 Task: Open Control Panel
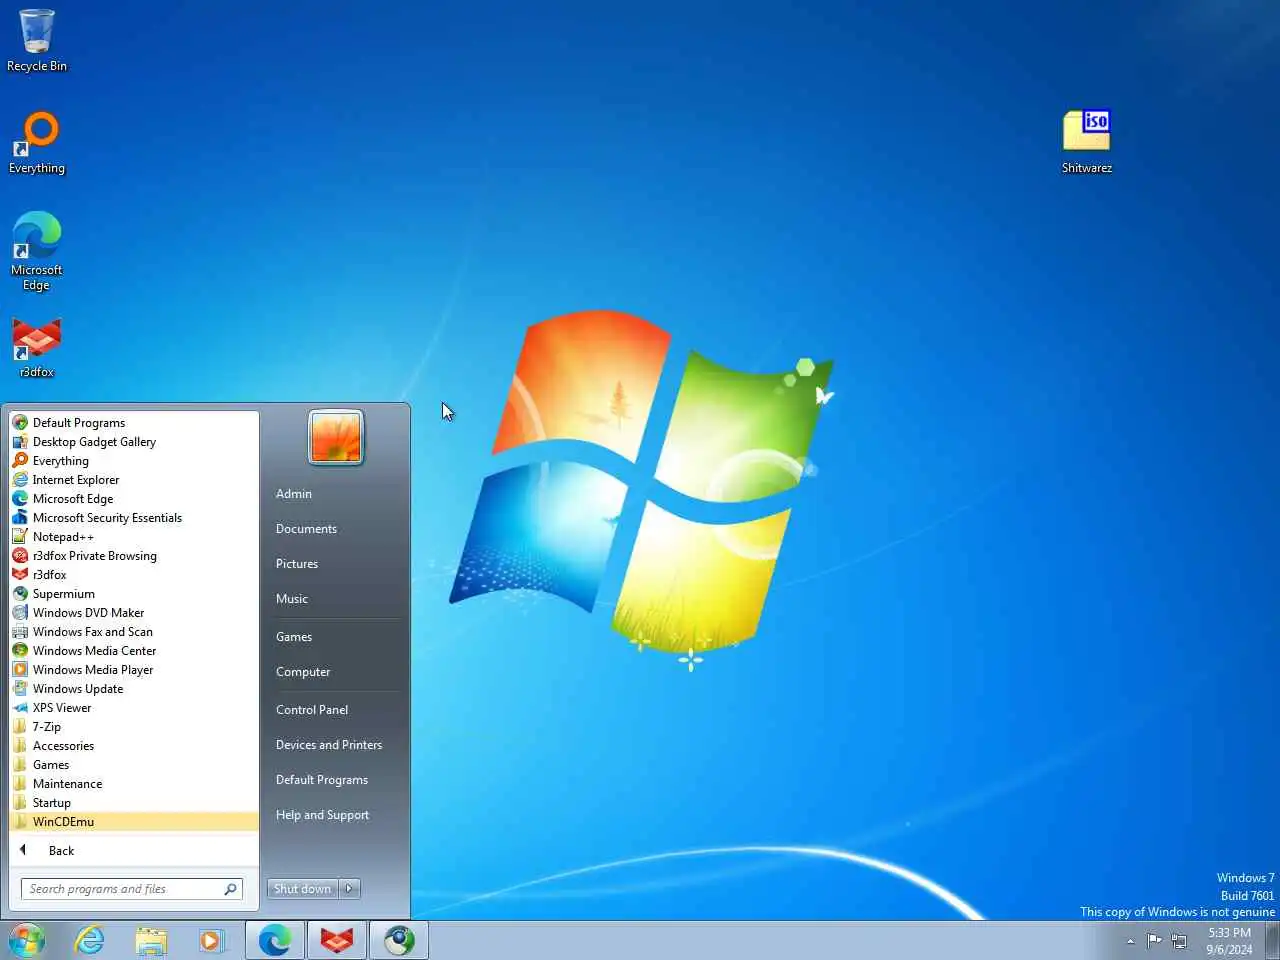(x=336, y=710)
